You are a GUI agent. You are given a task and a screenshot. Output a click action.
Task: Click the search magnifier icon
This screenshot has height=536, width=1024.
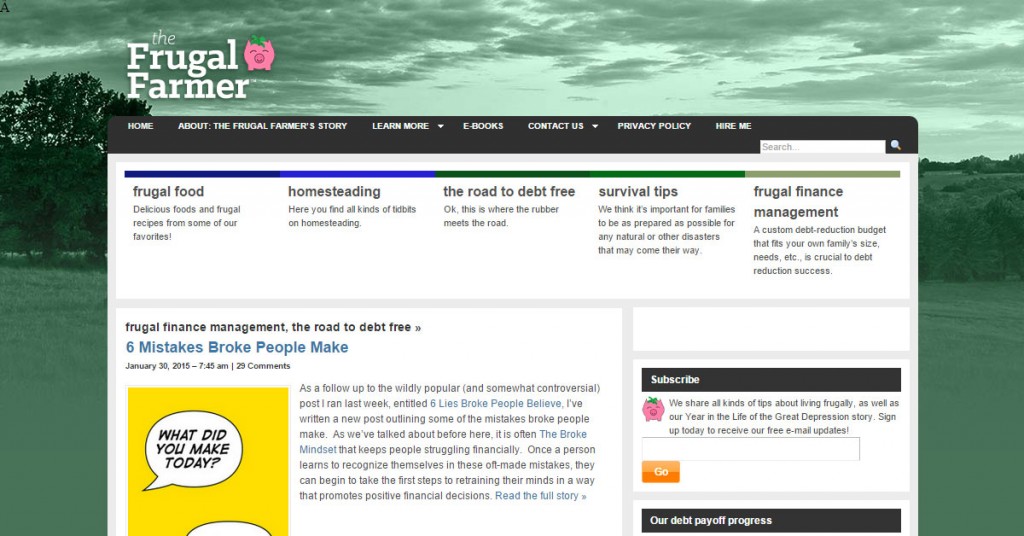click(x=893, y=147)
